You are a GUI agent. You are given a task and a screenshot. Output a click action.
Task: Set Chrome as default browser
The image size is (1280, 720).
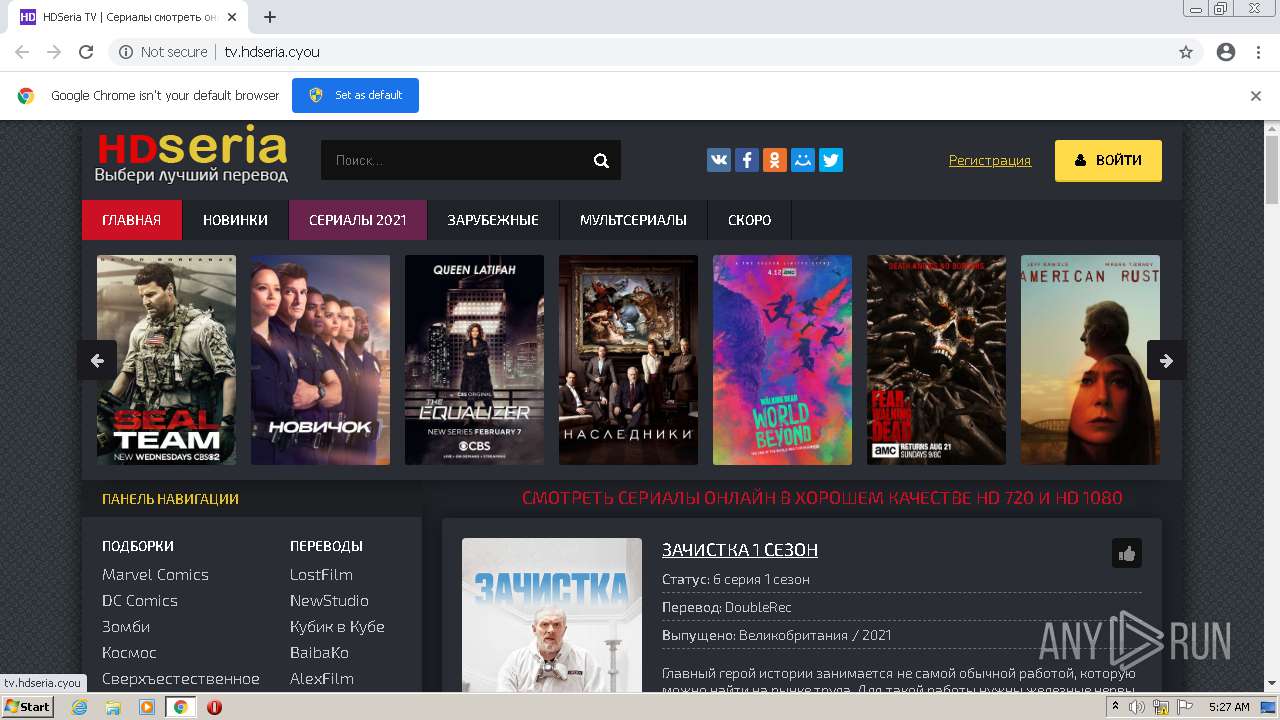point(355,95)
